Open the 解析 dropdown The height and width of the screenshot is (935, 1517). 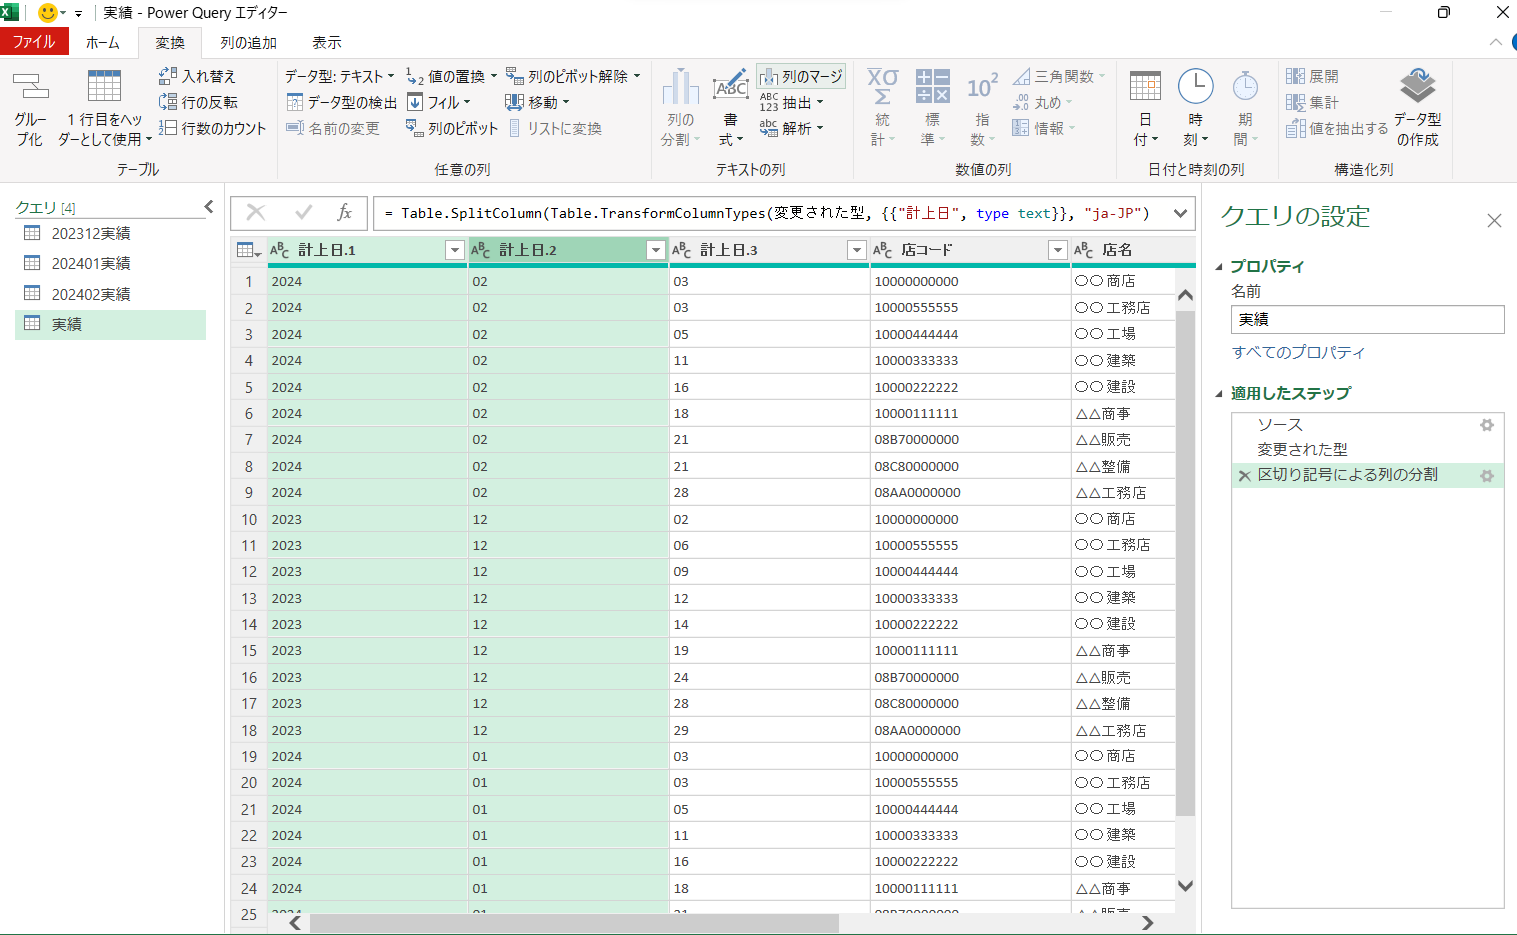791,128
